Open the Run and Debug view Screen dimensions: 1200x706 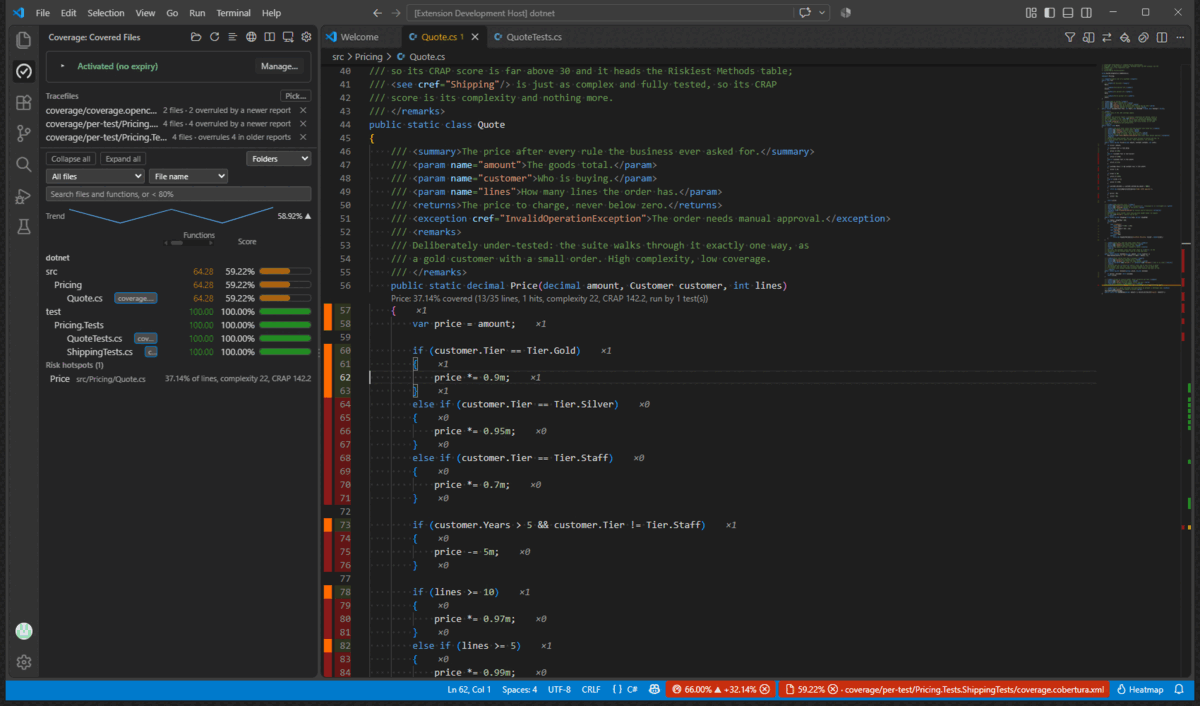click(x=24, y=196)
